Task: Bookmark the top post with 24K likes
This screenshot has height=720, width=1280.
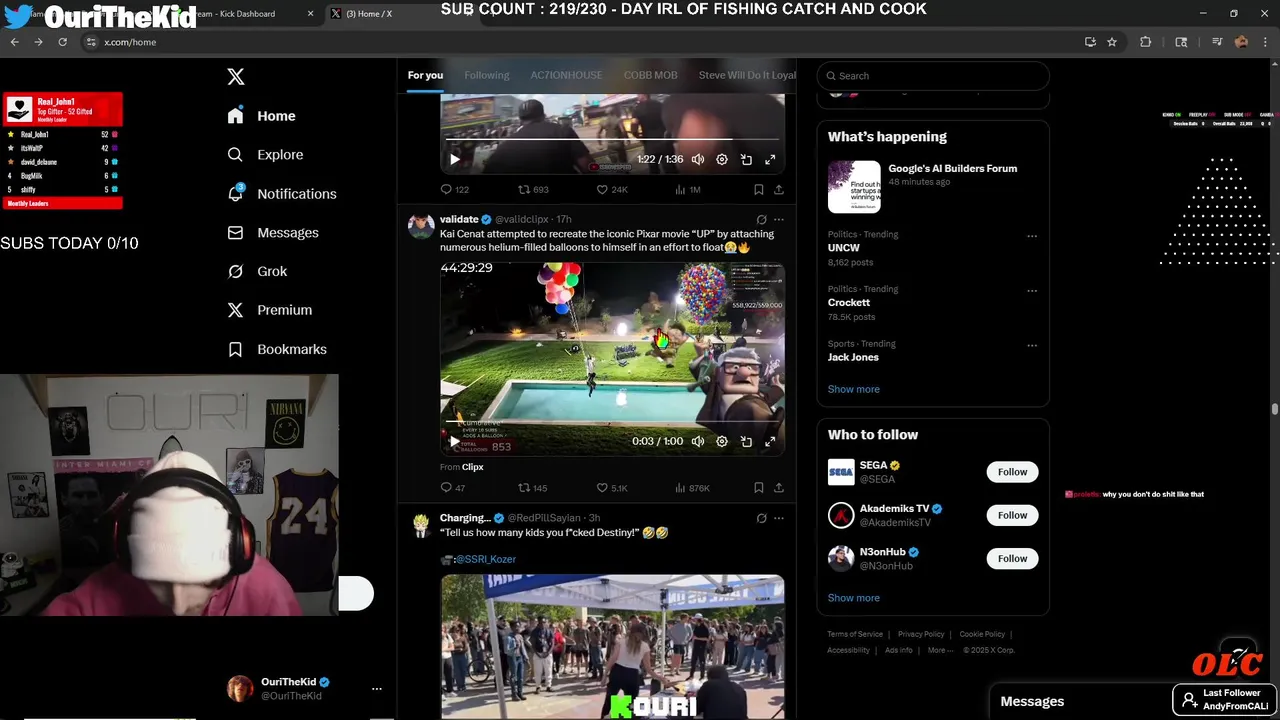Action: (x=758, y=189)
